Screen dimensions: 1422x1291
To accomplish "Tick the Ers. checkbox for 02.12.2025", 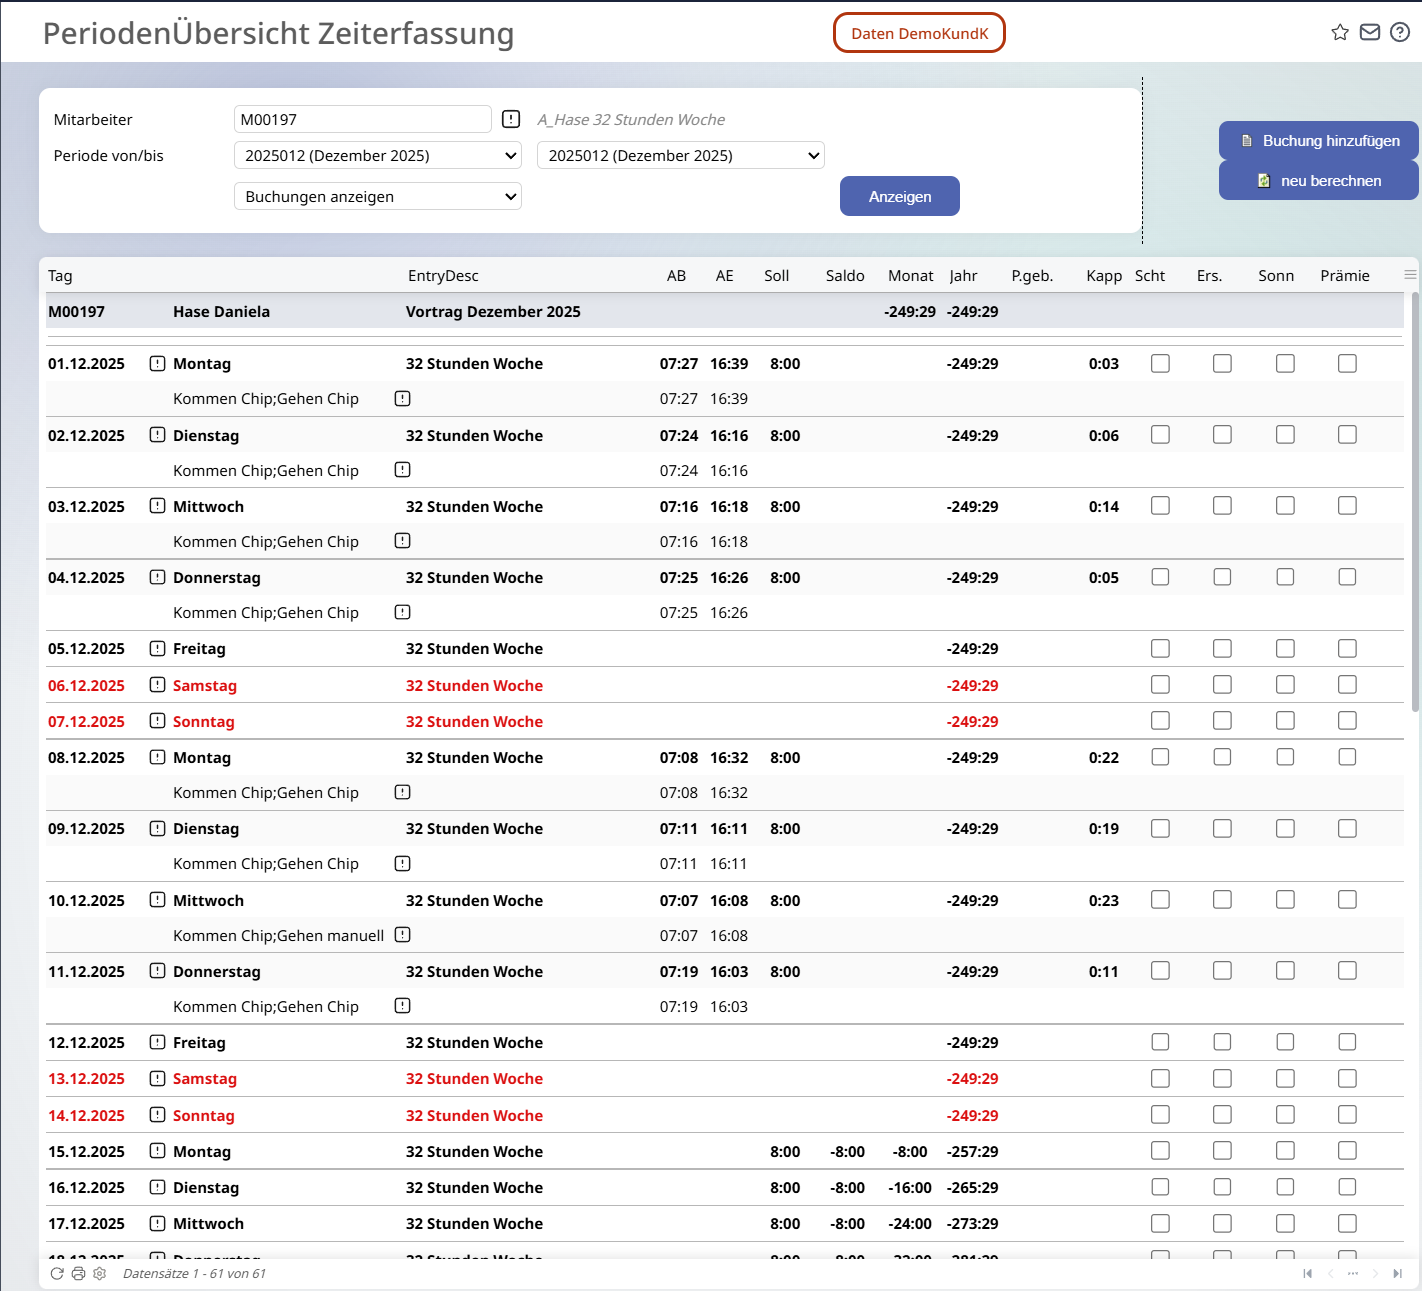I will click(x=1222, y=434).
